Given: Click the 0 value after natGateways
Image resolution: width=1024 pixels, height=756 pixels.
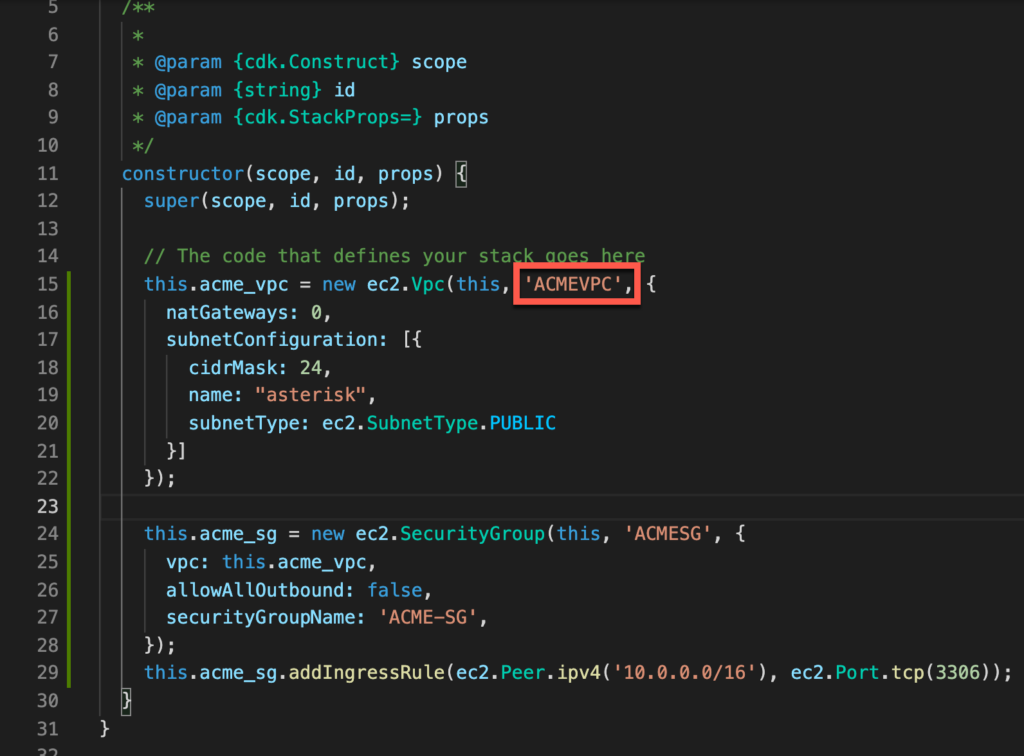Looking at the screenshot, I should (x=316, y=312).
